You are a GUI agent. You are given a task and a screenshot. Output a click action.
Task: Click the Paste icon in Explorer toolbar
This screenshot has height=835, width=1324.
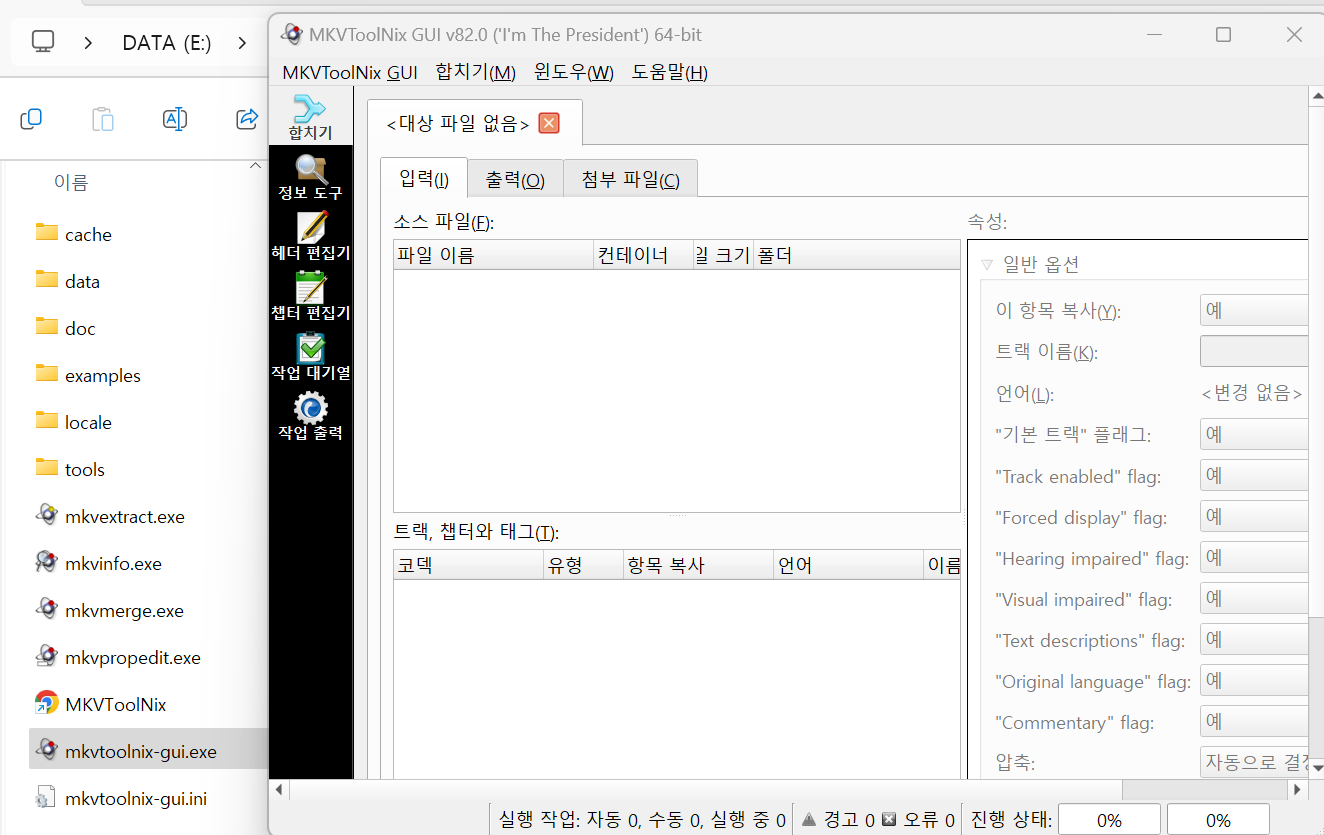click(x=103, y=119)
